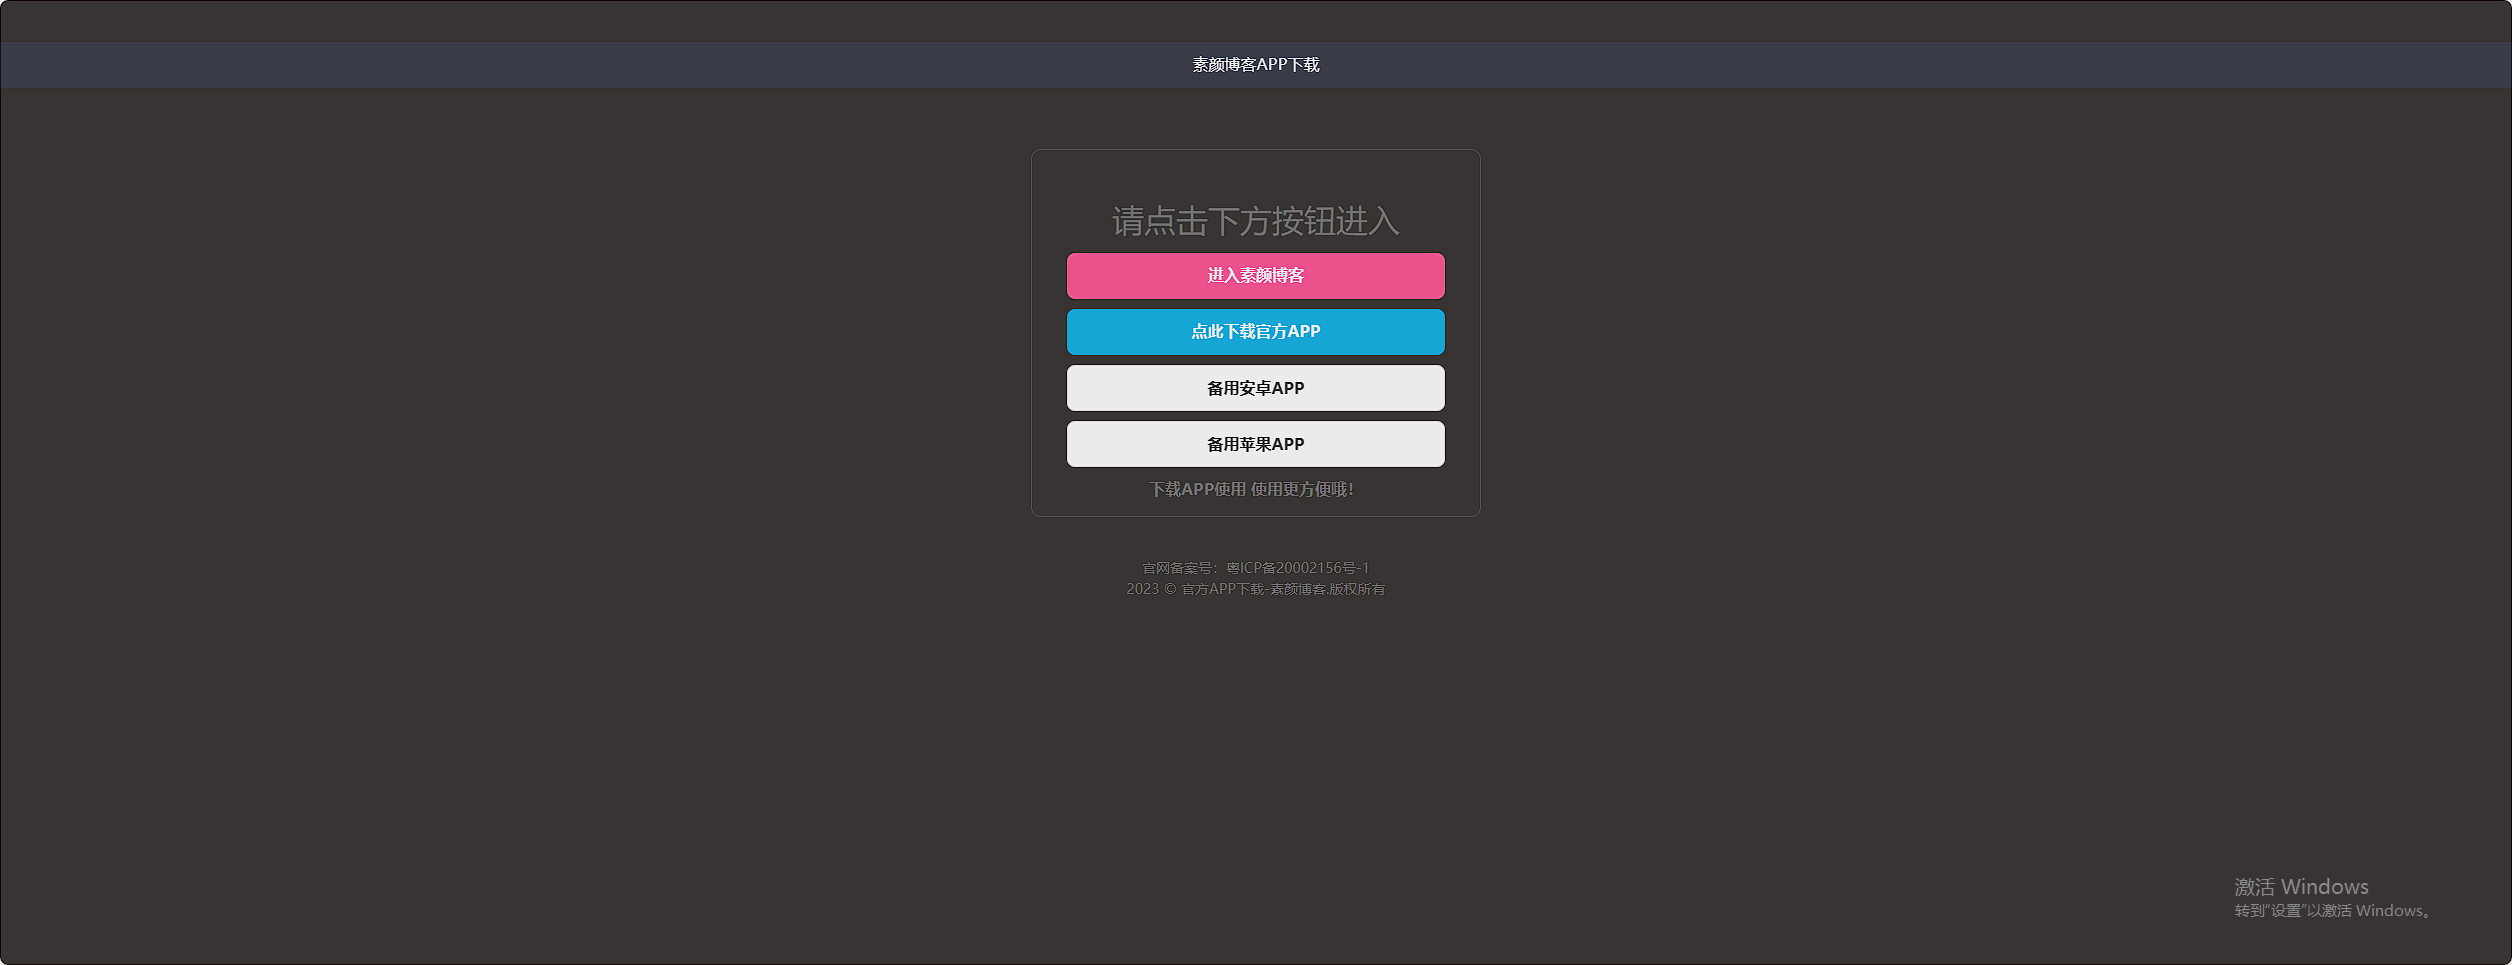The image size is (2512, 965).
Task: Click the 请点击下方按钮进入 heading text
Action: 1255,222
